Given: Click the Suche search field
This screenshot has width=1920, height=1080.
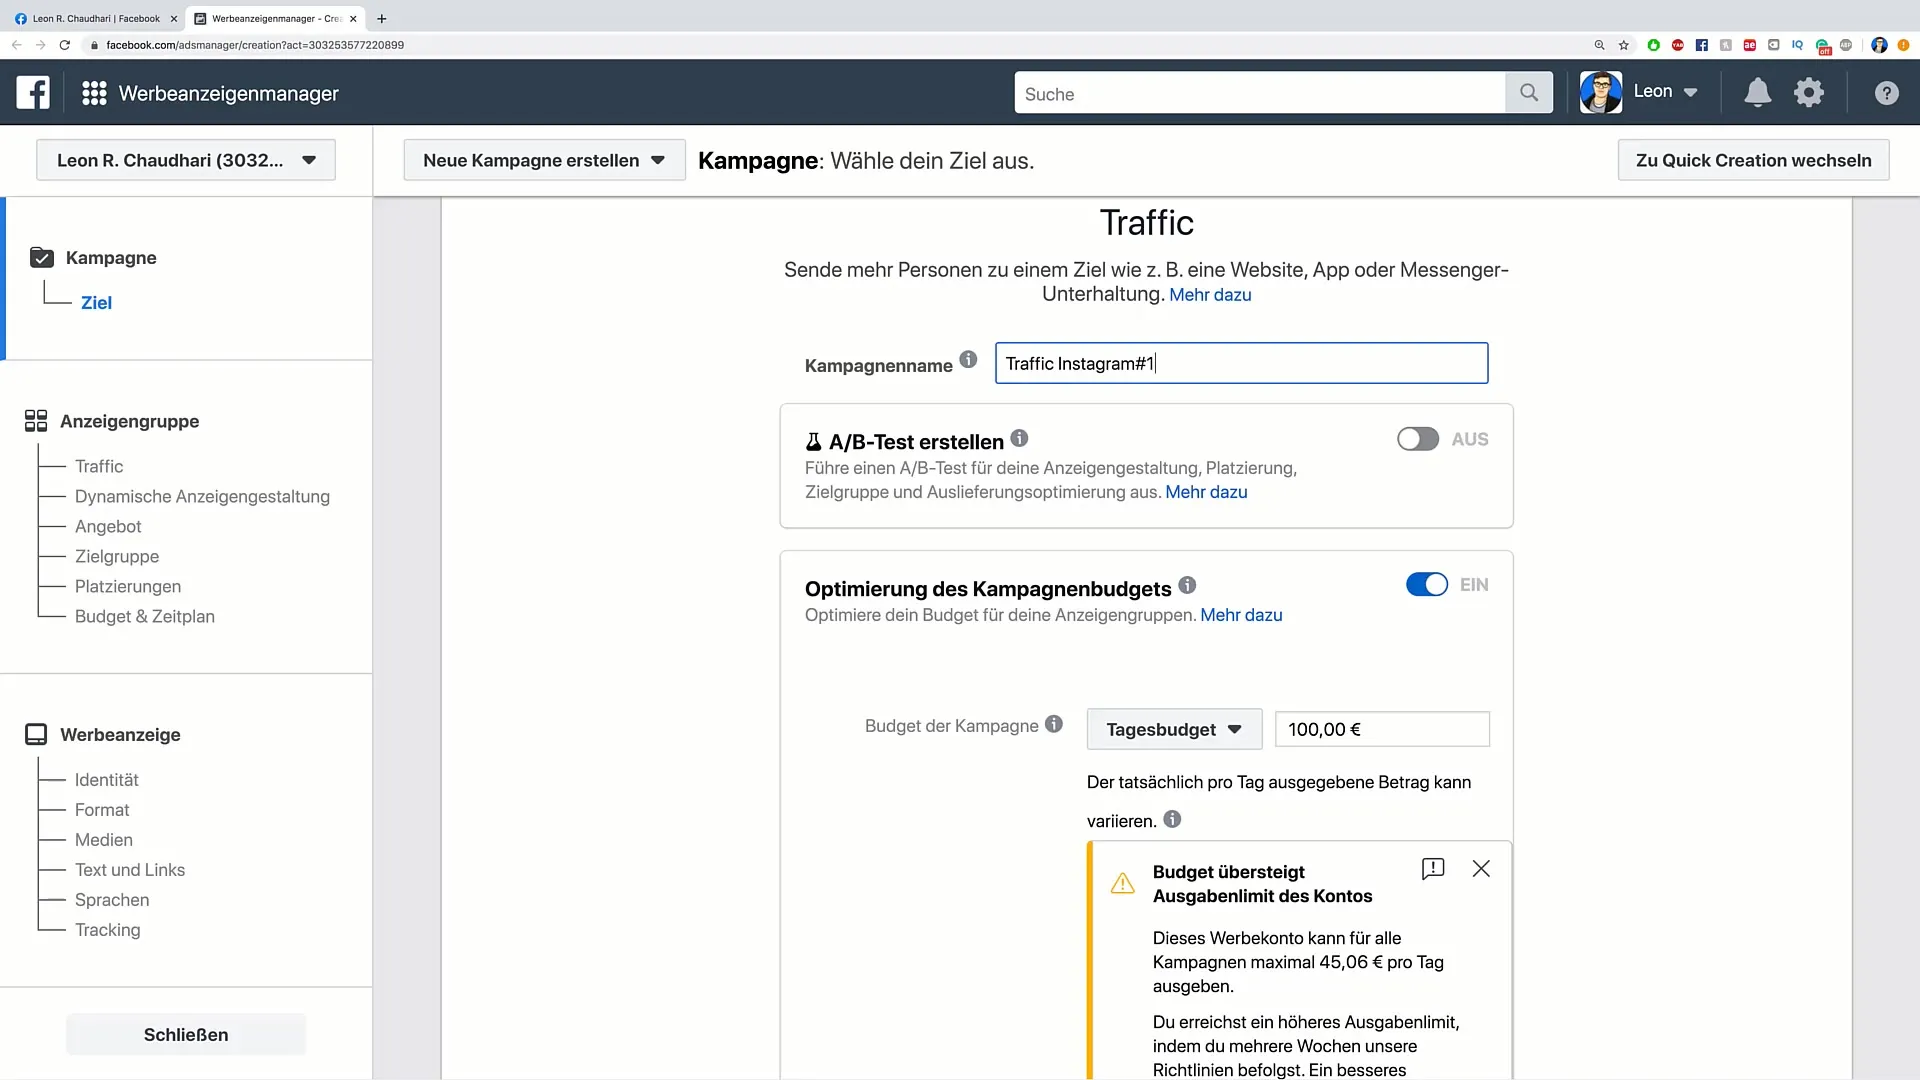Looking at the screenshot, I should pos(1260,93).
